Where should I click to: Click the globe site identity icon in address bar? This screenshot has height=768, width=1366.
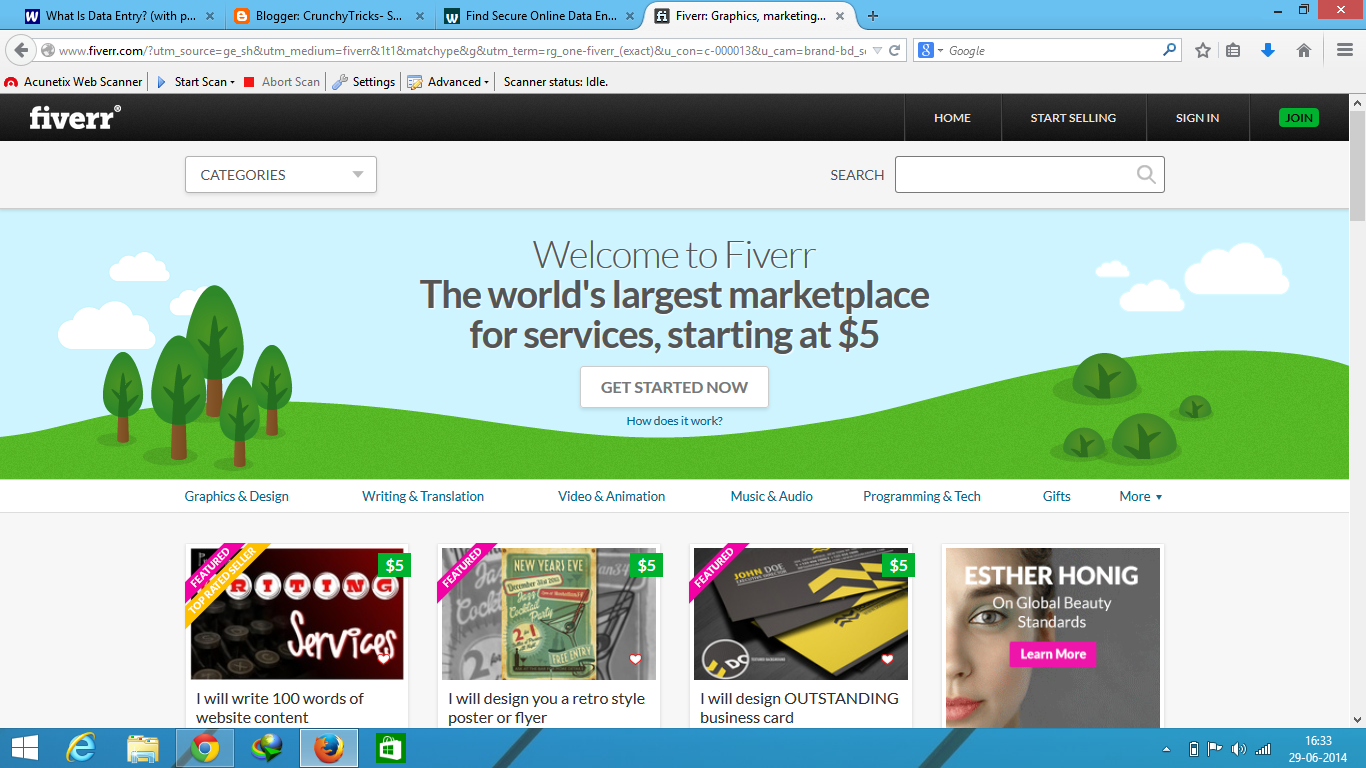coord(48,50)
